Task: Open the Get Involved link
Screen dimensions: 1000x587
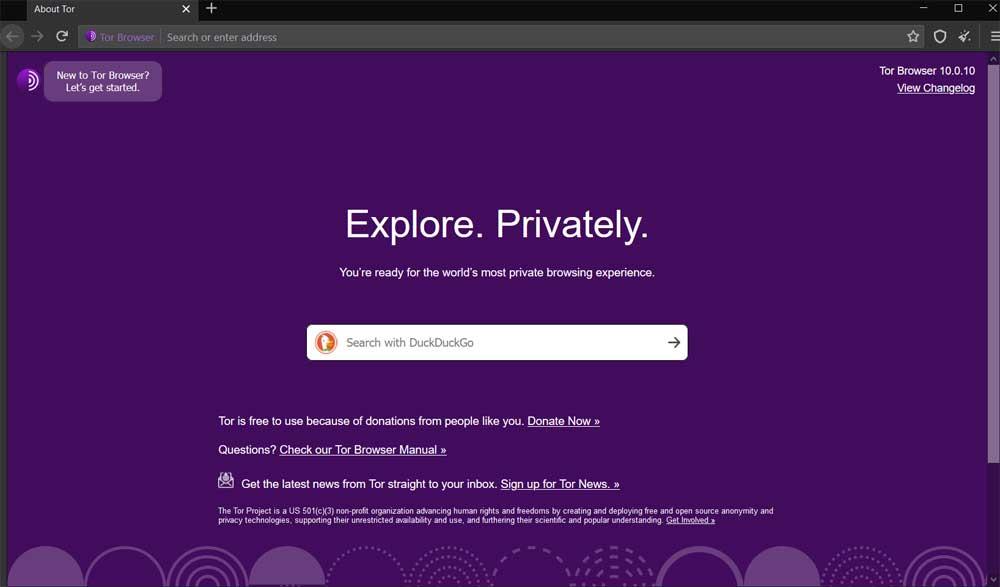Action: coord(690,521)
